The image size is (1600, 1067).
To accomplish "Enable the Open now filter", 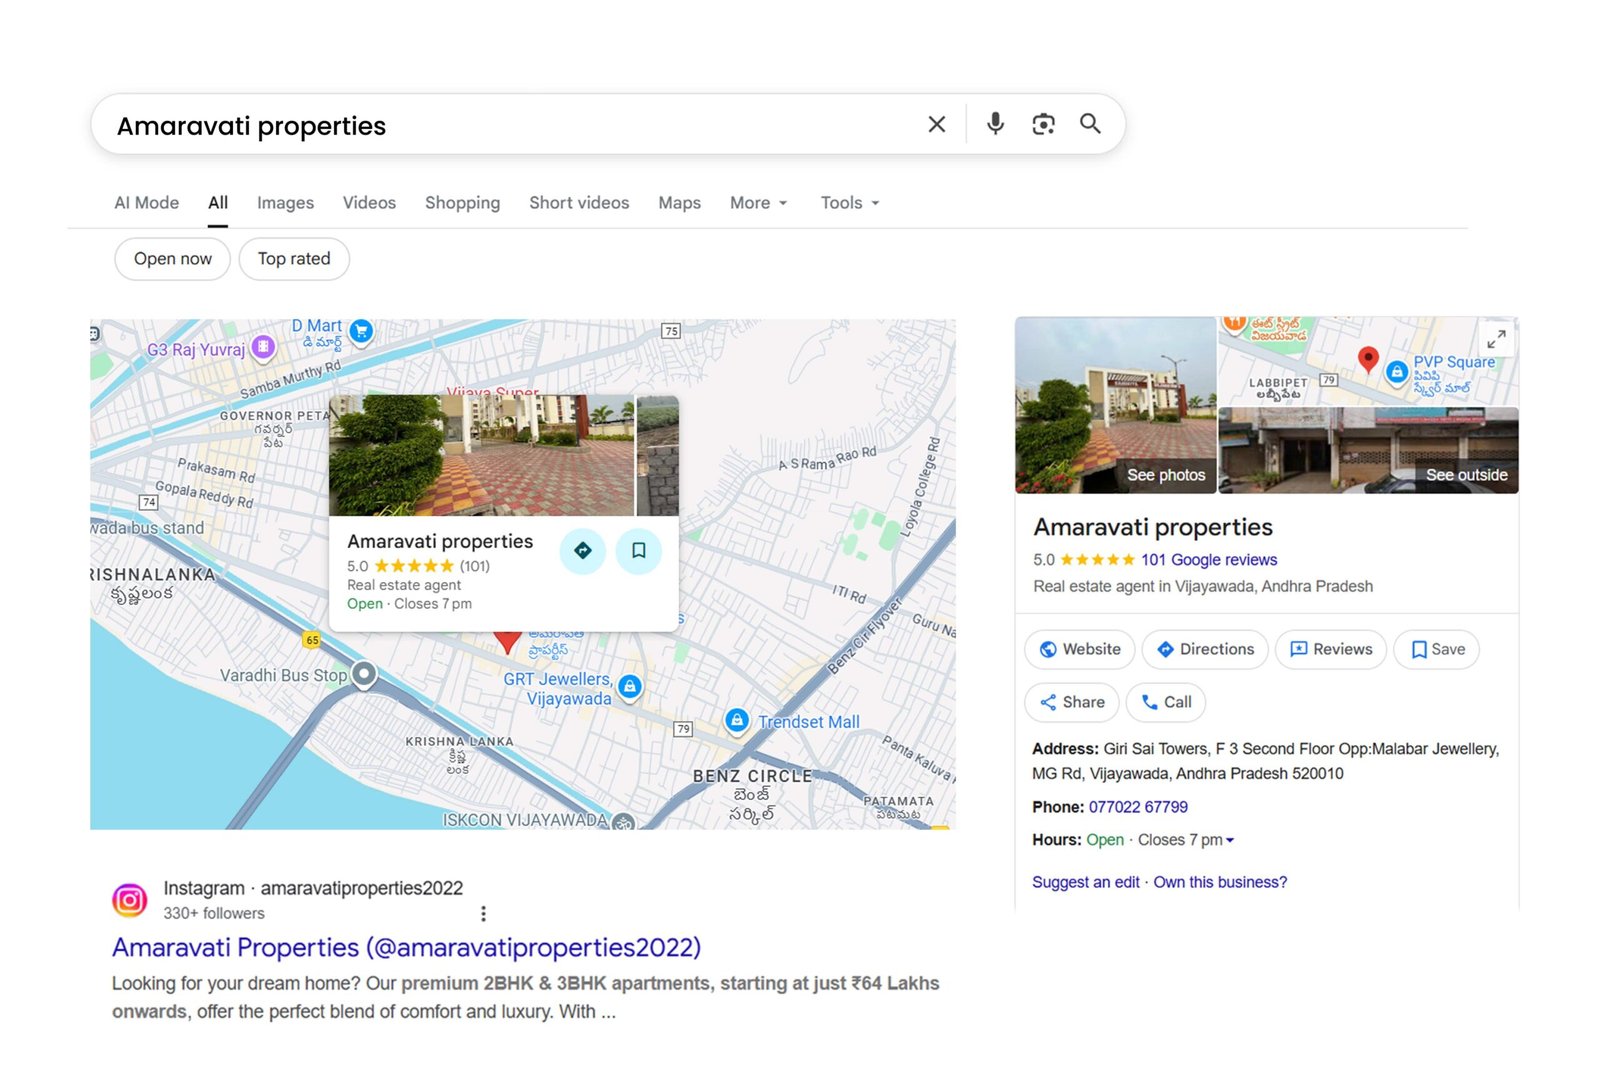I will (171, 259).
